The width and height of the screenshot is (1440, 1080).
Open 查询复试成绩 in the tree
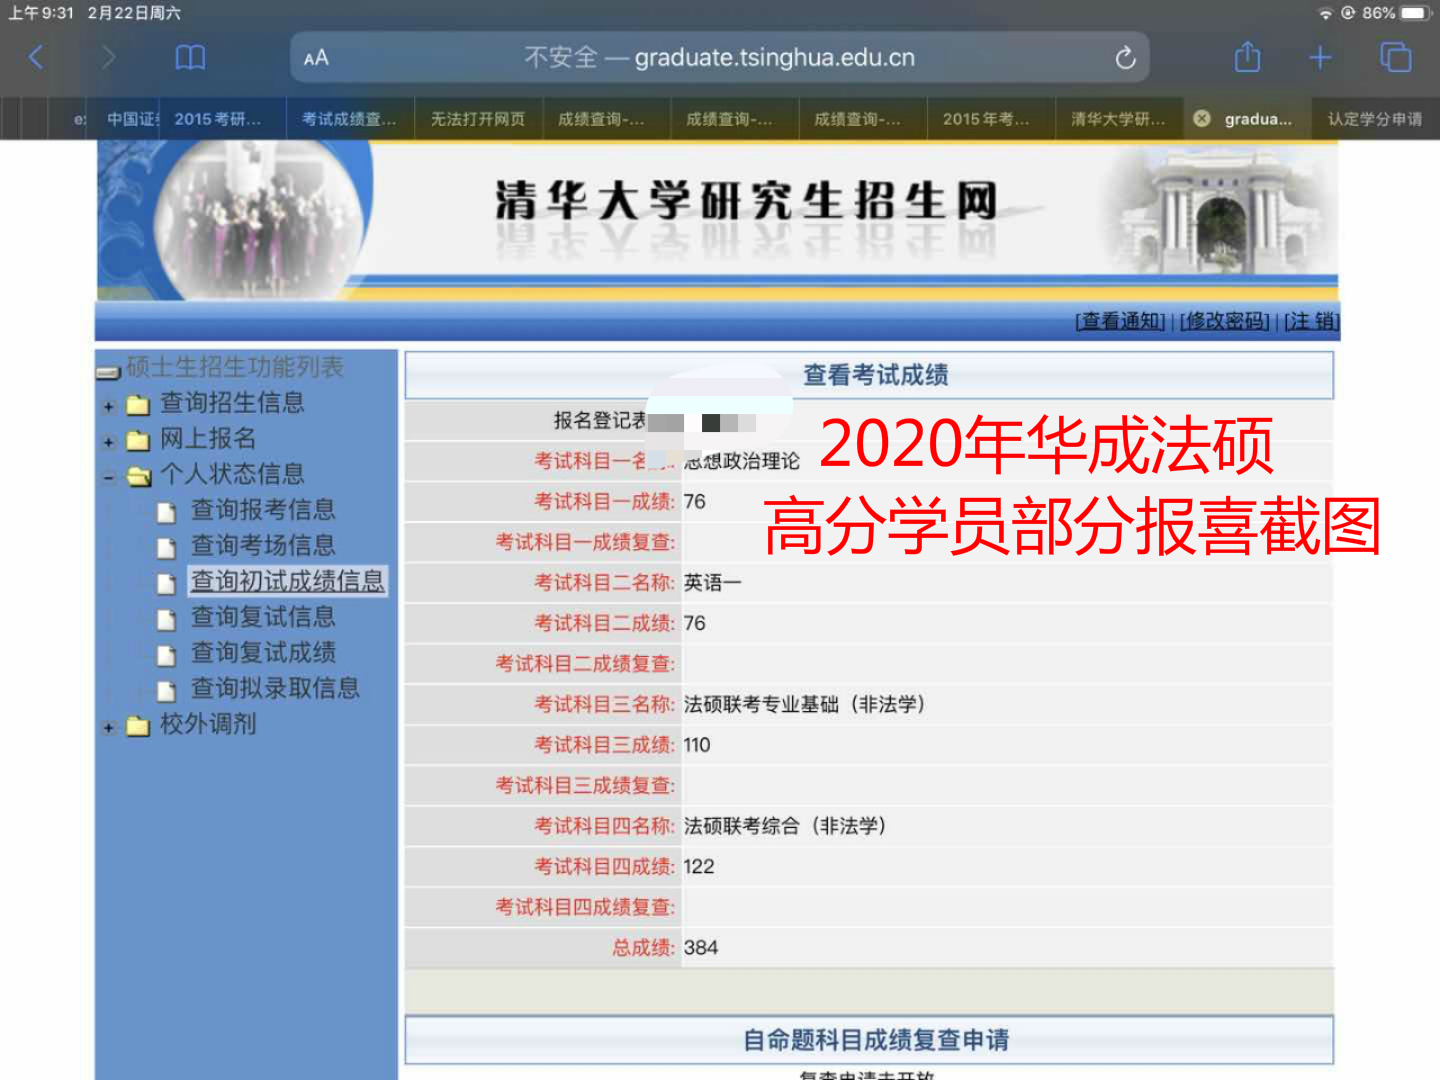[263, 653]
